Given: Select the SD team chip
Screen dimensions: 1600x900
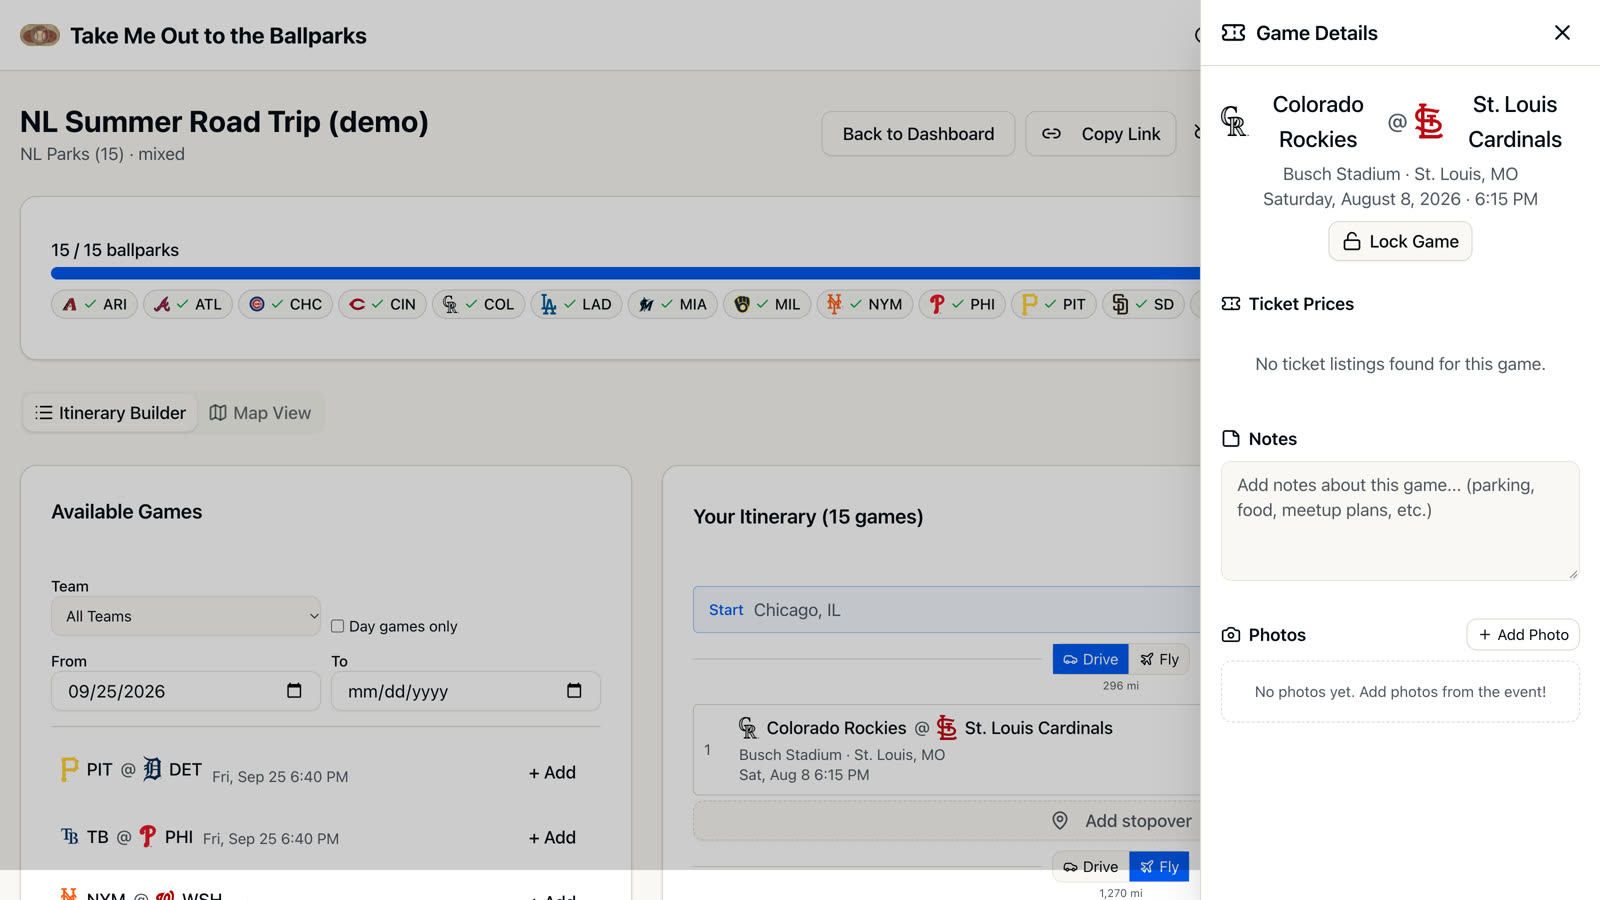Looking at the screenshot, I should tap(1143, 304).
